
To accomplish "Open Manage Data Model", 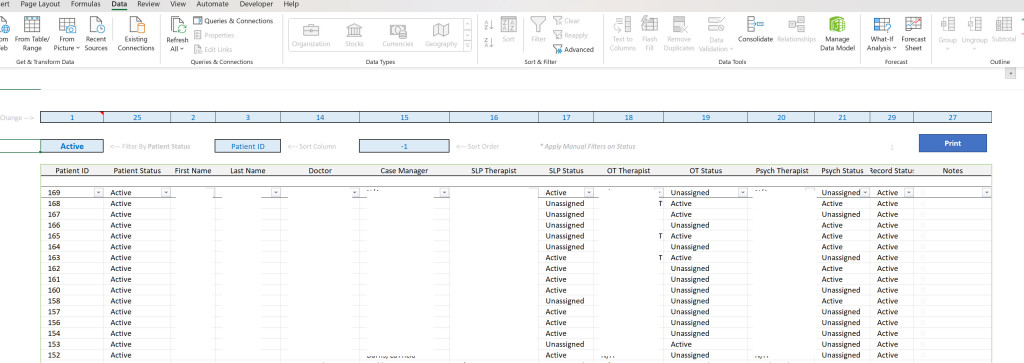I will pos(837,34).
